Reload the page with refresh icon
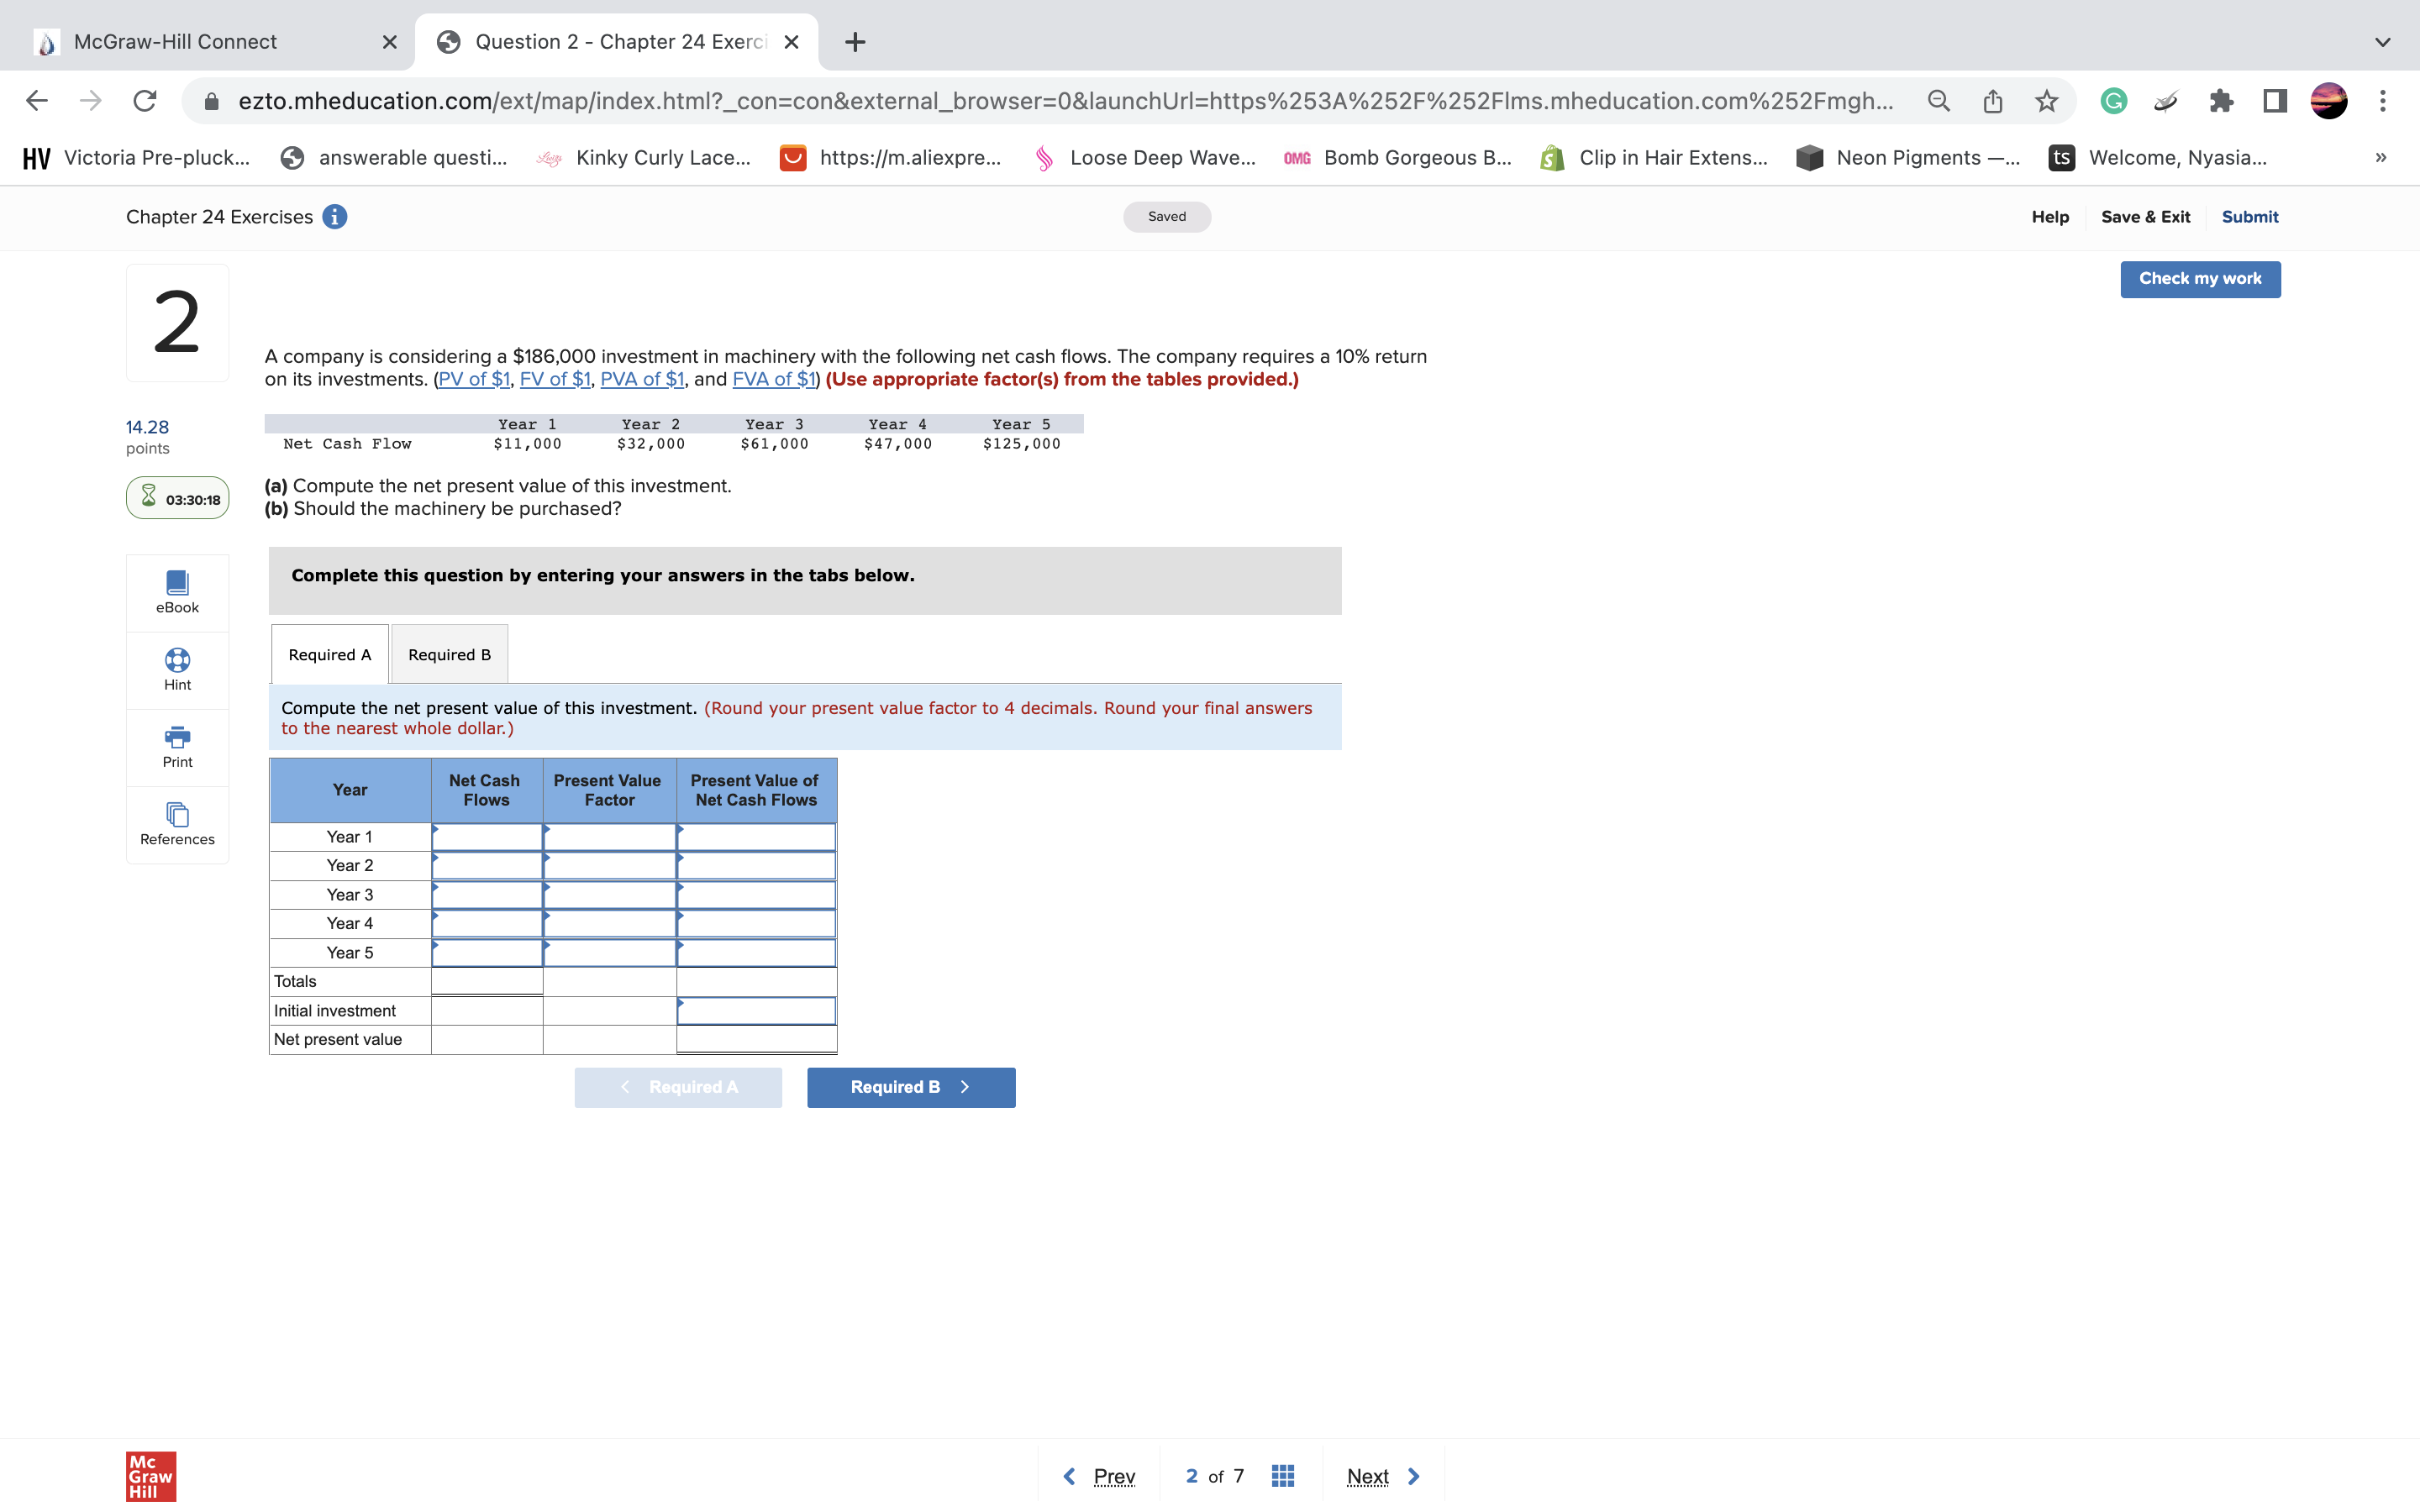Screen dimensions: 2420x1512 tap(145, 101)
